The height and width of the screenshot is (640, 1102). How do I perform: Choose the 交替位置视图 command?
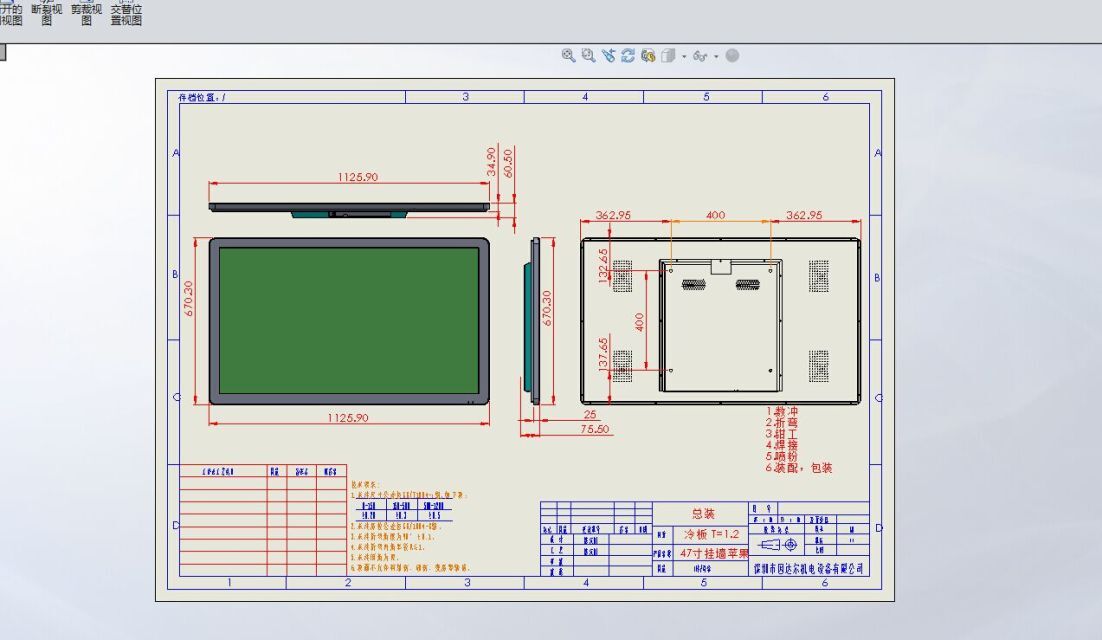(126, 14)
